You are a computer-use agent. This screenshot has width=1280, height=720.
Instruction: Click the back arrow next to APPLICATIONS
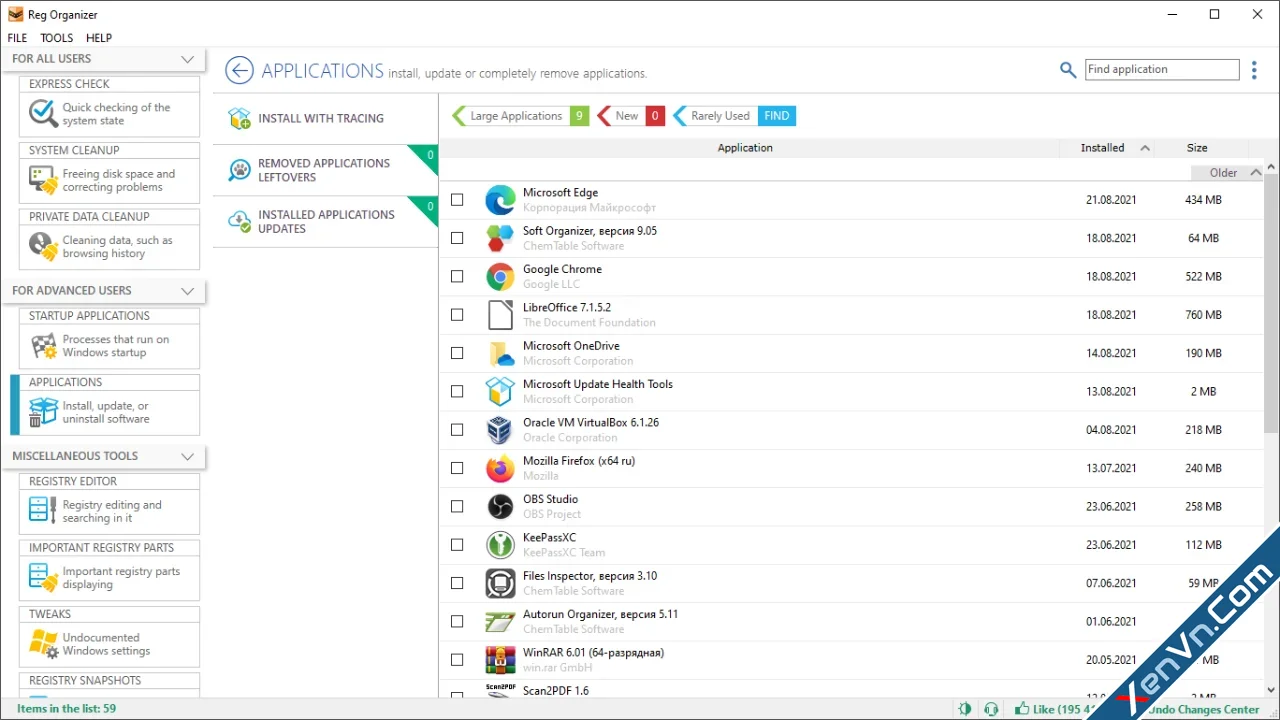click(x=239, y=70)
